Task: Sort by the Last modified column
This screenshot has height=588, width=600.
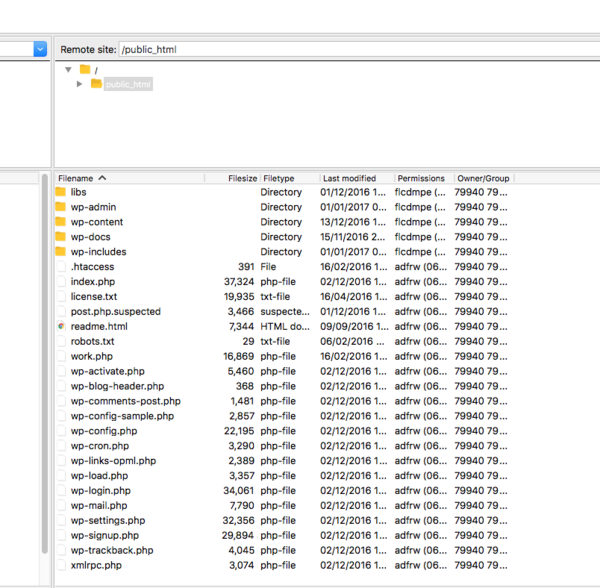Action: 349,178
